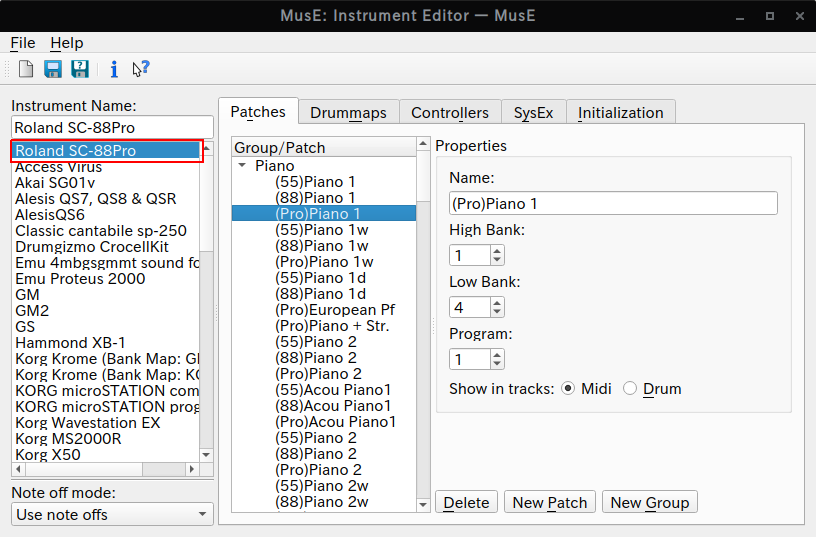Select Classic cantabile sp-250 instrument
Viewport: 816px width, 537px height.
(106, 231)
